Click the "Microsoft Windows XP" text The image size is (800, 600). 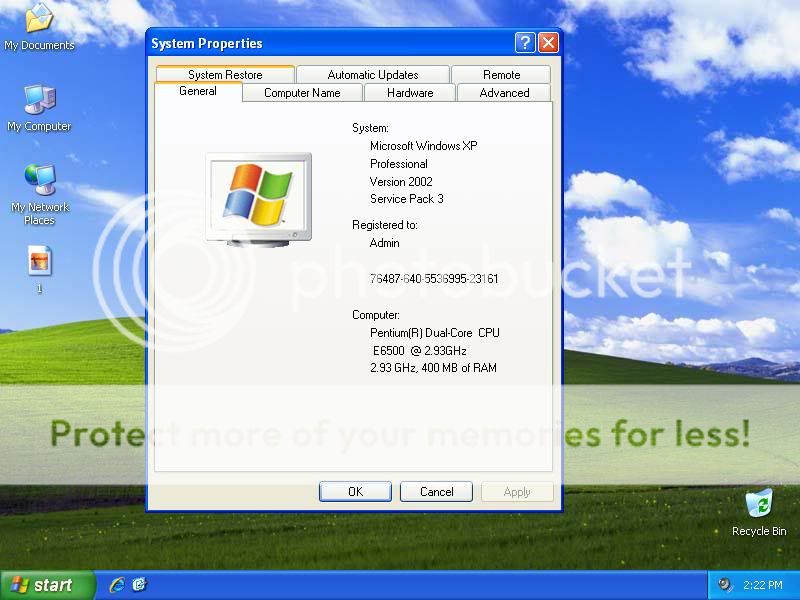tap(423, 146)
